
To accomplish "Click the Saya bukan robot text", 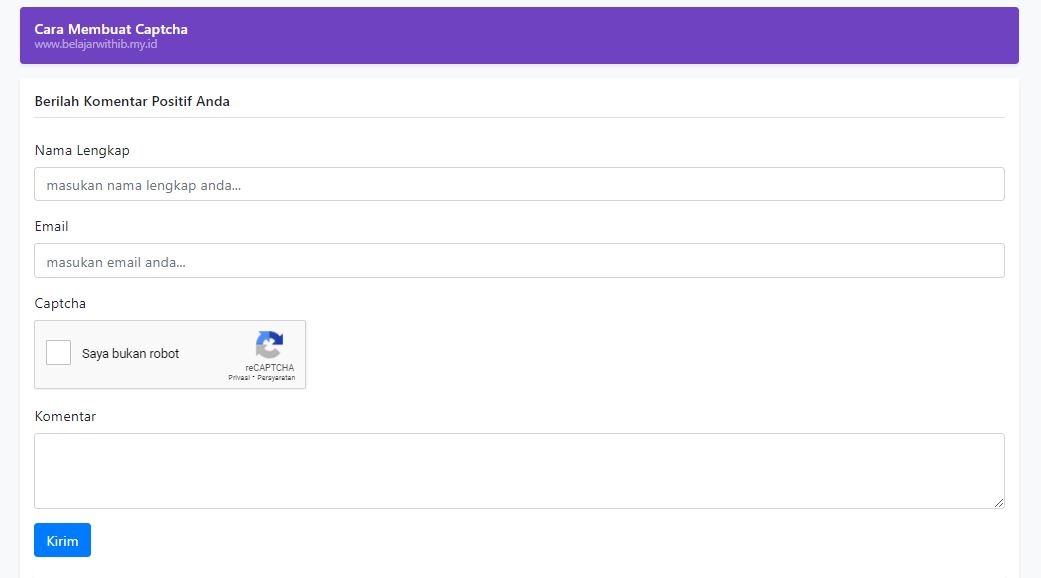I will click(131, 354).
